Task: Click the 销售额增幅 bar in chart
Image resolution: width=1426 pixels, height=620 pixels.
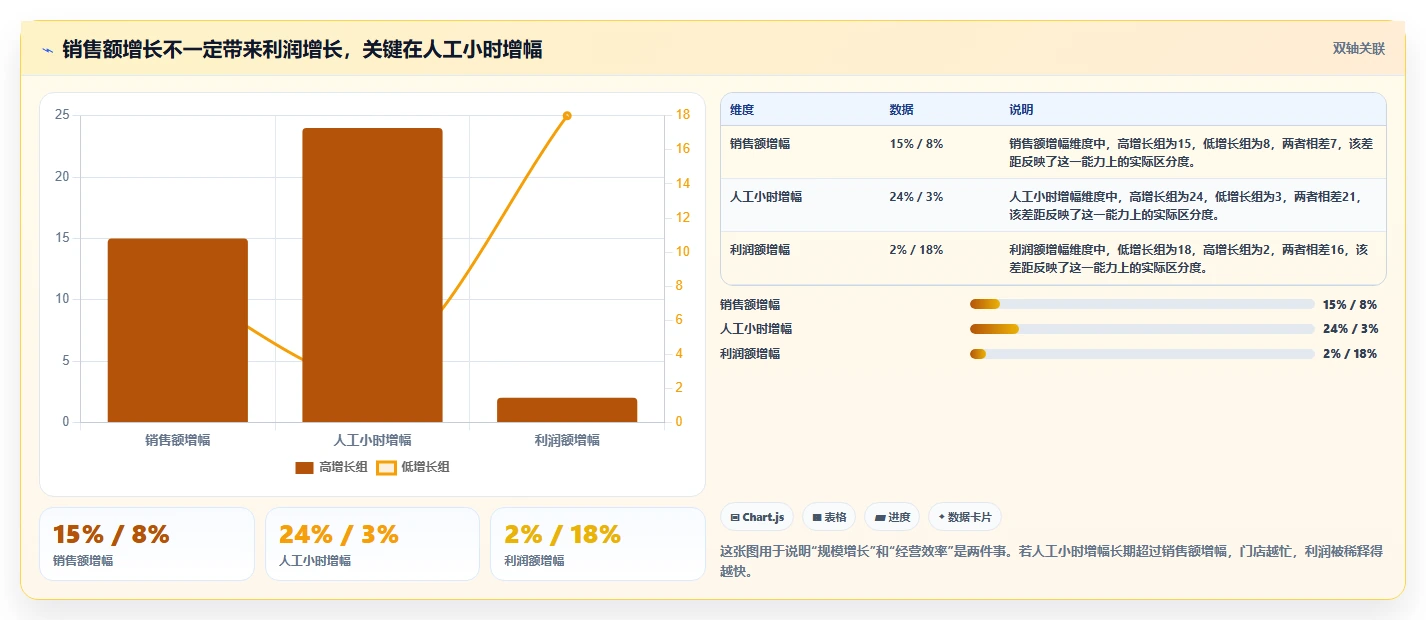Action: 177,330
